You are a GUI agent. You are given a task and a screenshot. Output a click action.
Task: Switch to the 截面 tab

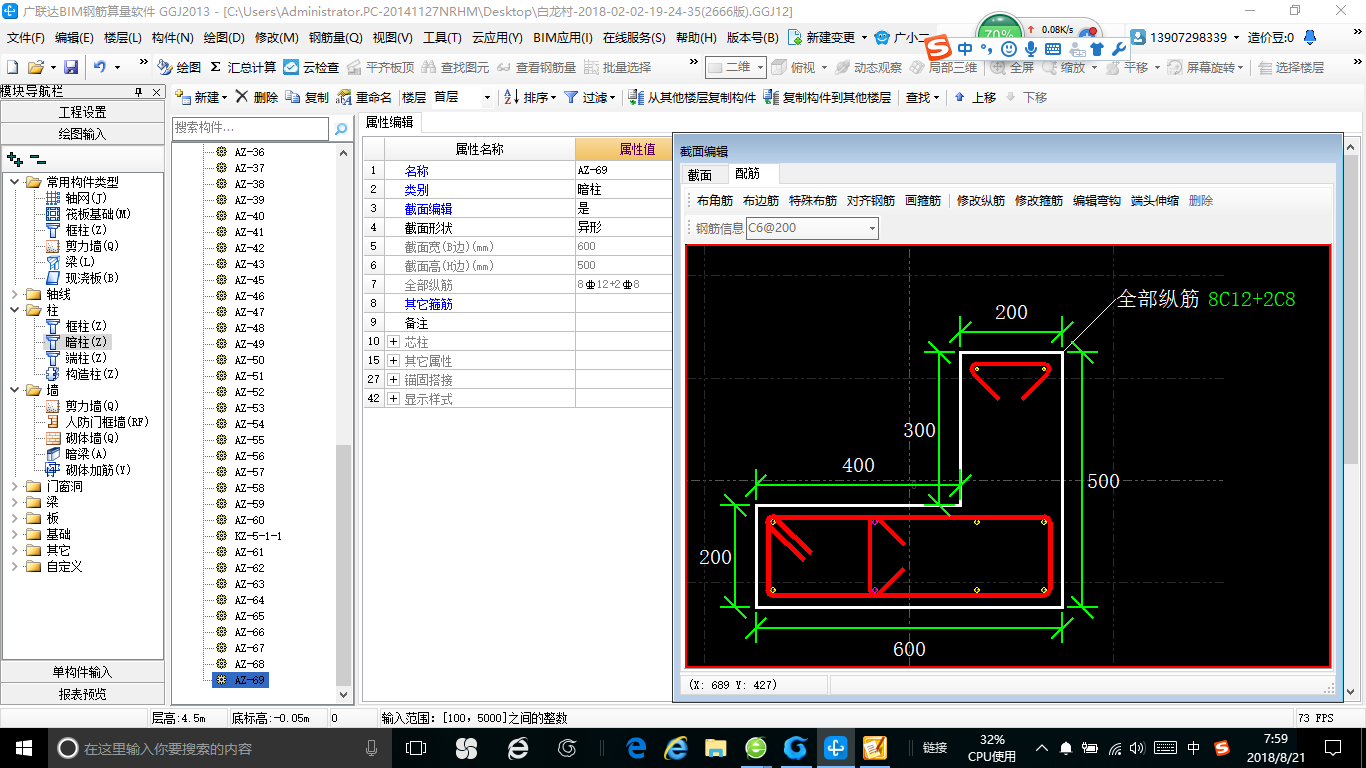click(700, 174)
